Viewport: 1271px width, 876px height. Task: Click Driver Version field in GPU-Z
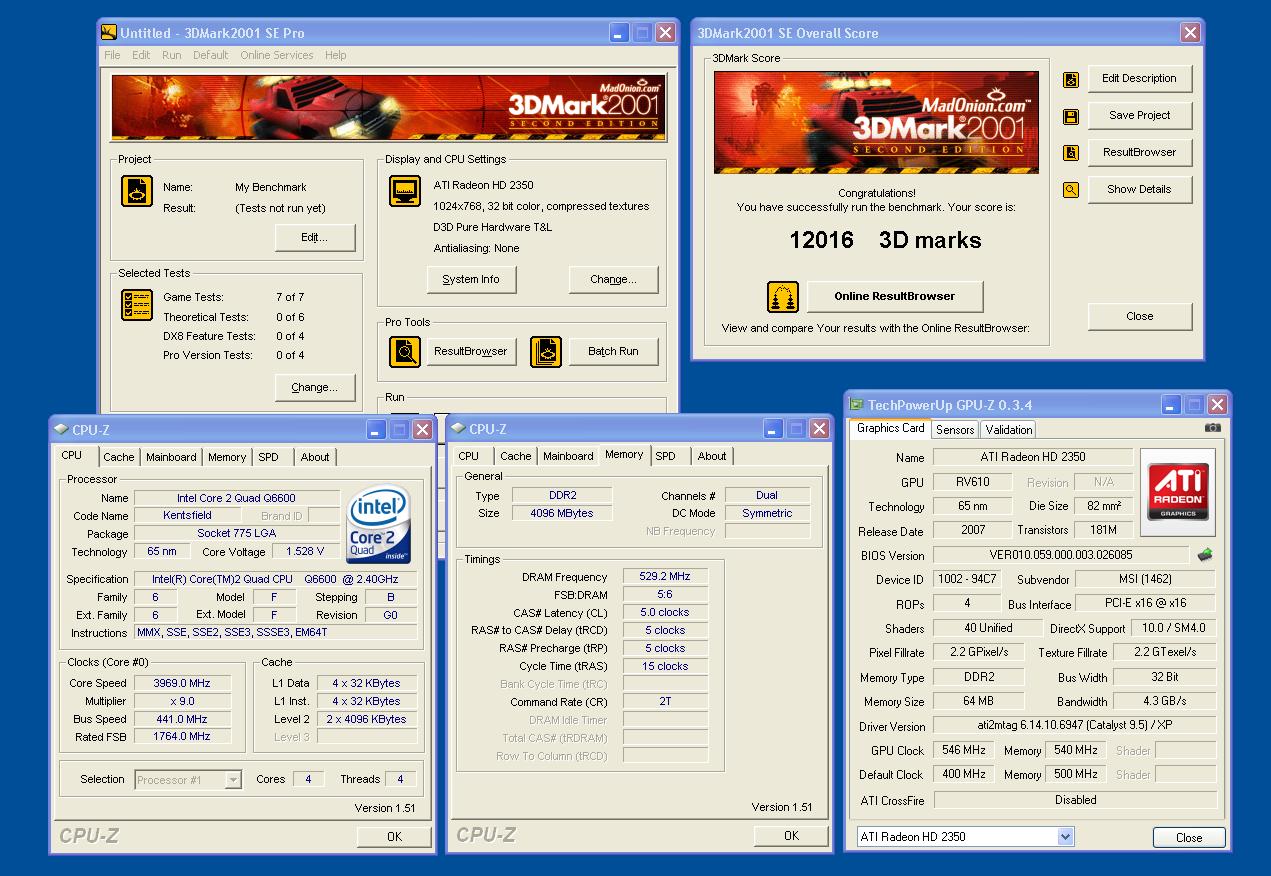pyautogui.click(x=1074, y=726)
